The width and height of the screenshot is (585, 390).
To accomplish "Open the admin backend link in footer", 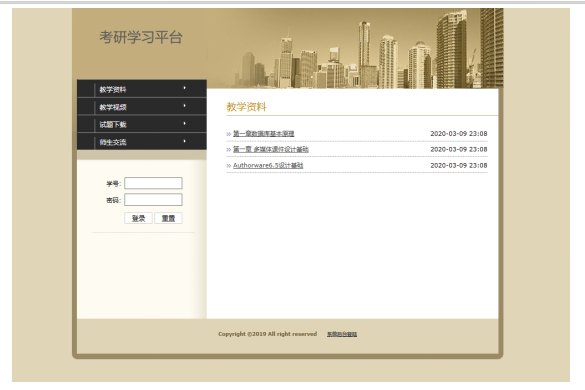I will coord(342,334).
